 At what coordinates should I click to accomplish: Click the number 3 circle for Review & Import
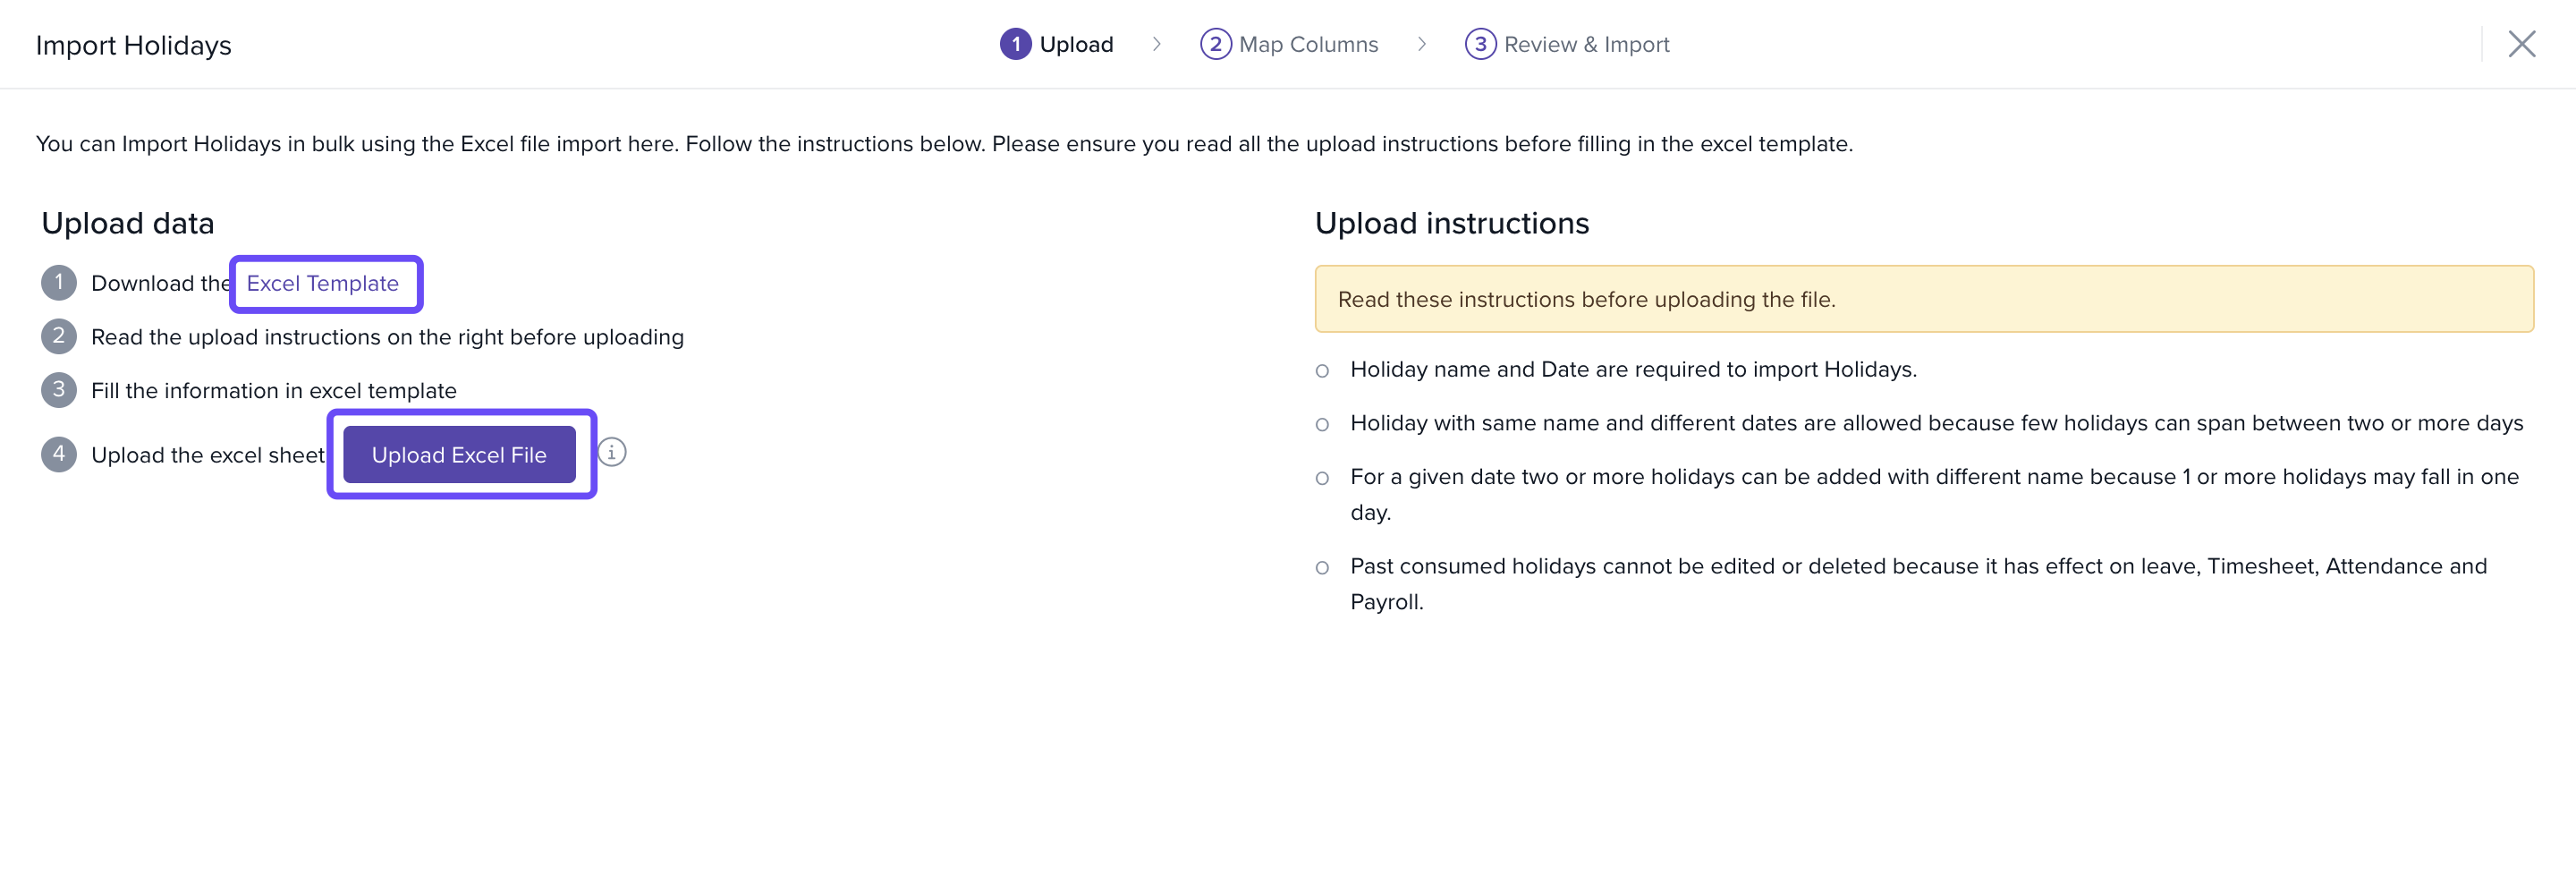[1480, 44]
